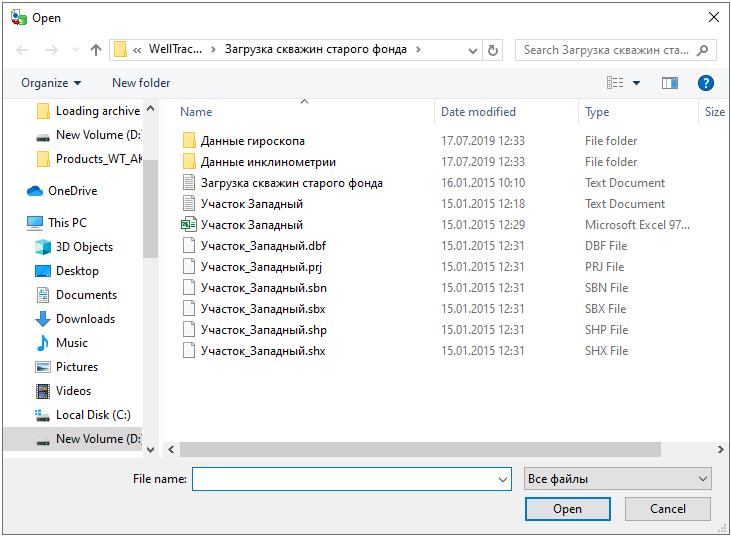Toggle the preview pane icon
The height and width of the screenshot is (537, 731).
coord(669,83)
